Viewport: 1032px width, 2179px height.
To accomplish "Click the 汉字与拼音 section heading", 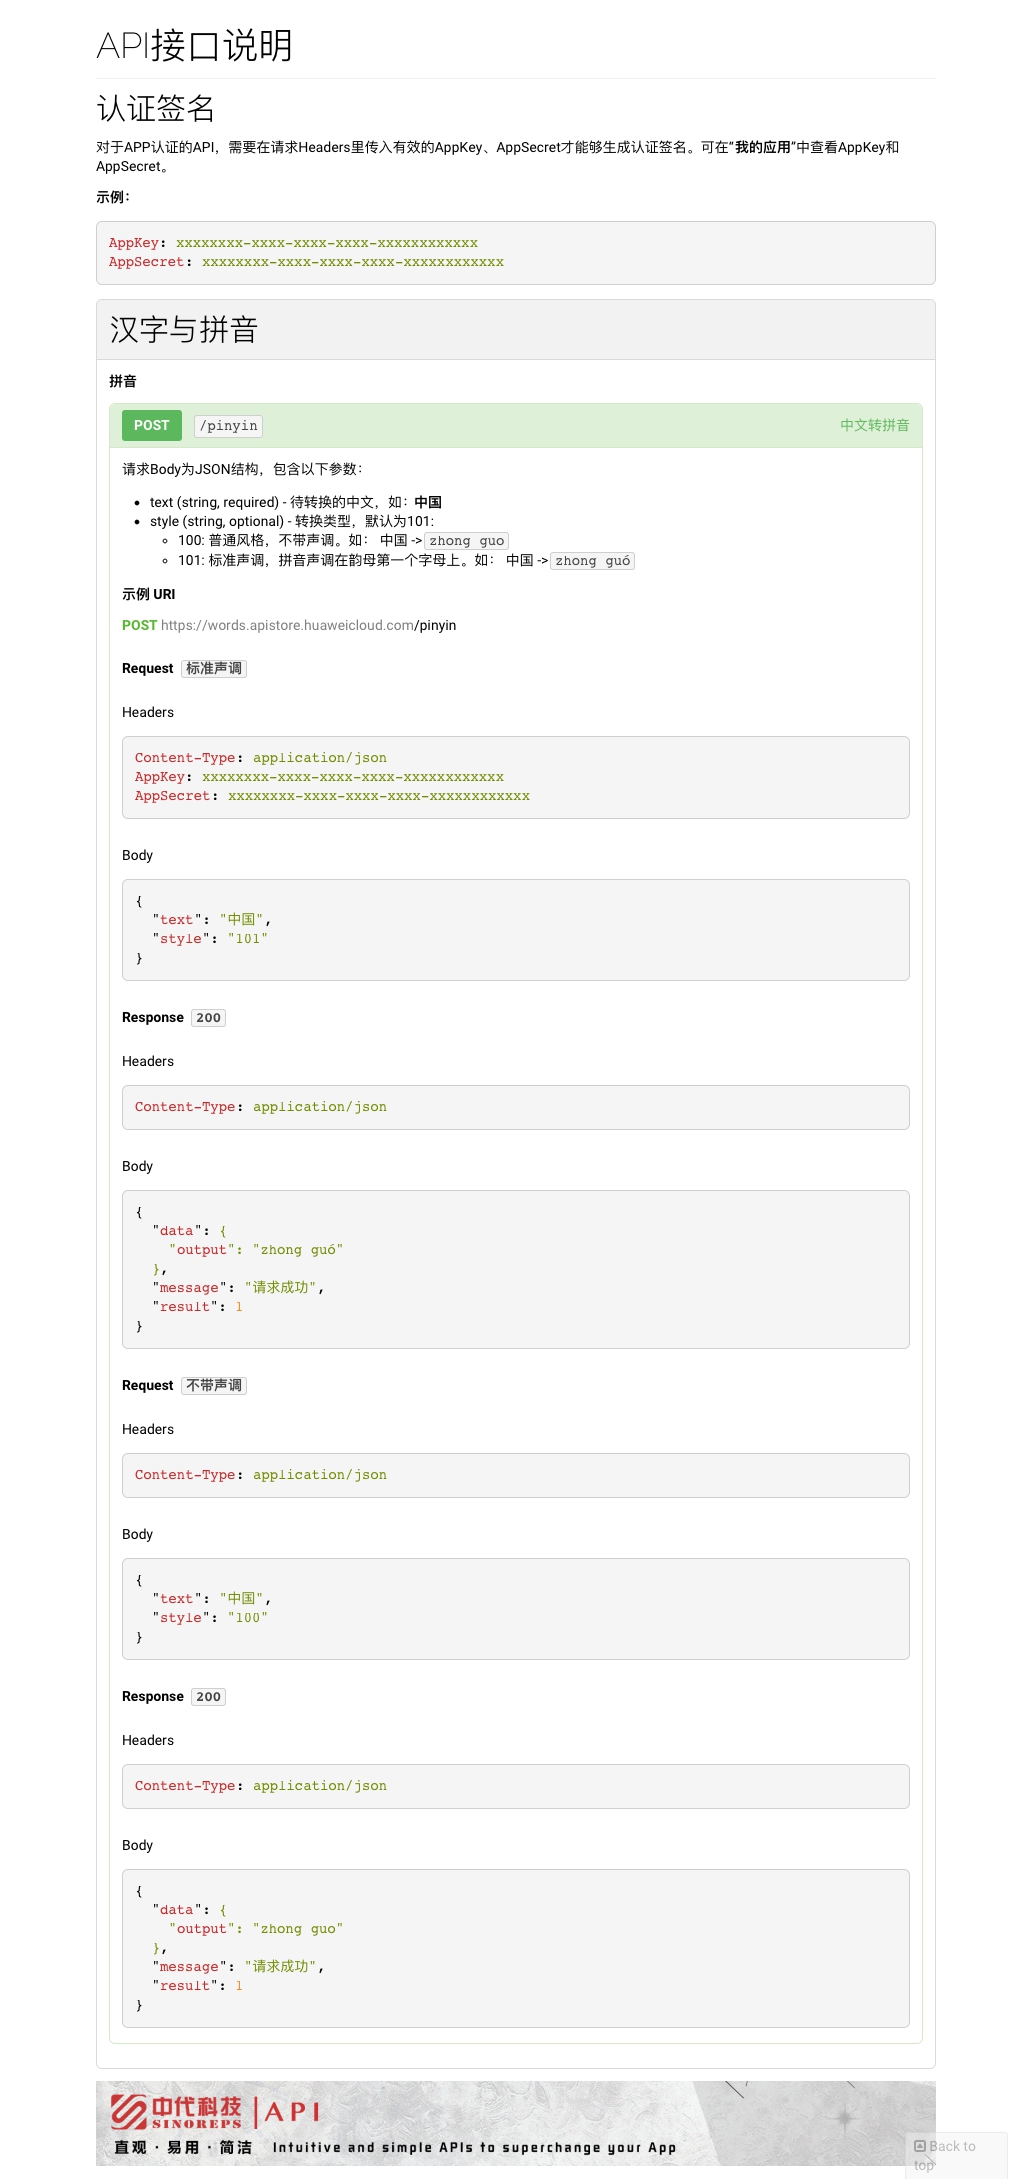I will [184, 330].
